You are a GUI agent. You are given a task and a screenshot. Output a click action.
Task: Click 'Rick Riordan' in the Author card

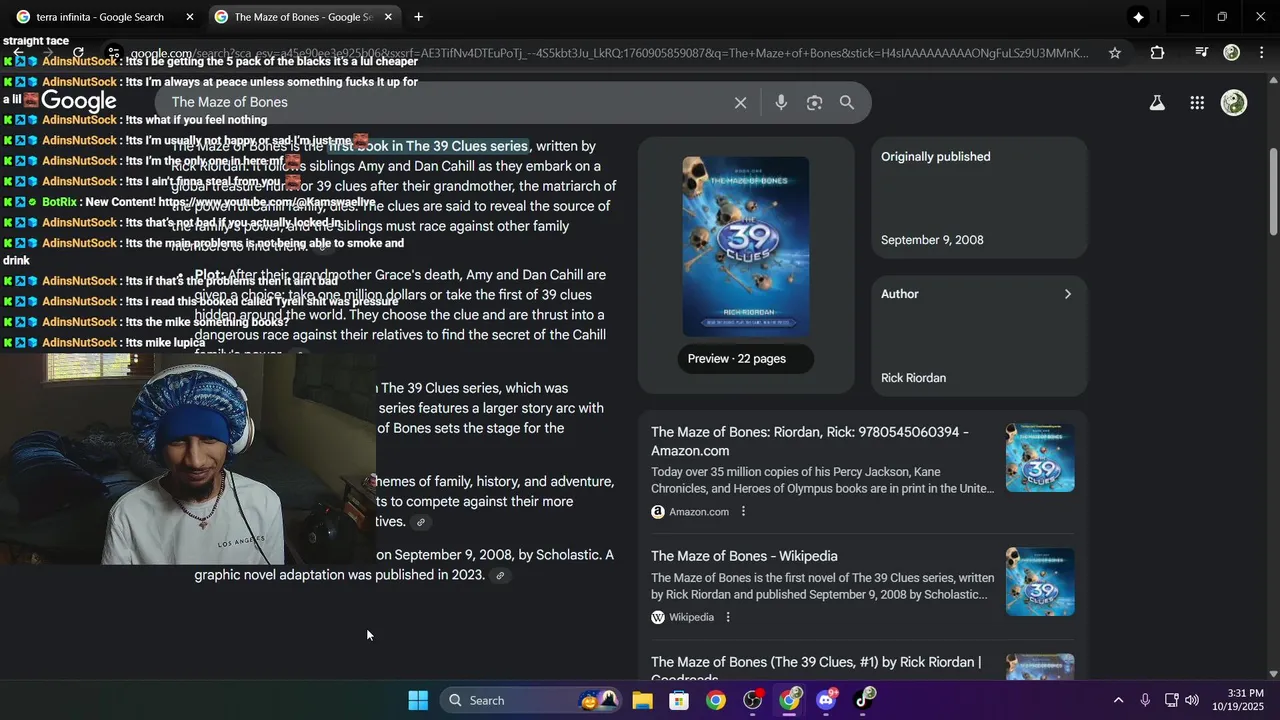click(913, 378)
